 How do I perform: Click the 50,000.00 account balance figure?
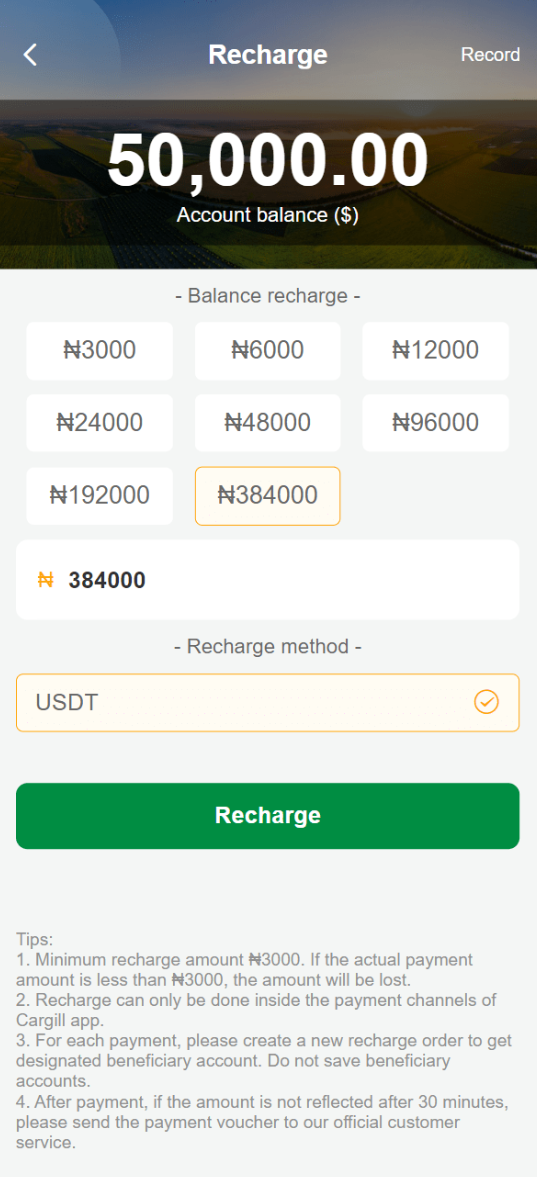click(267, 161)
